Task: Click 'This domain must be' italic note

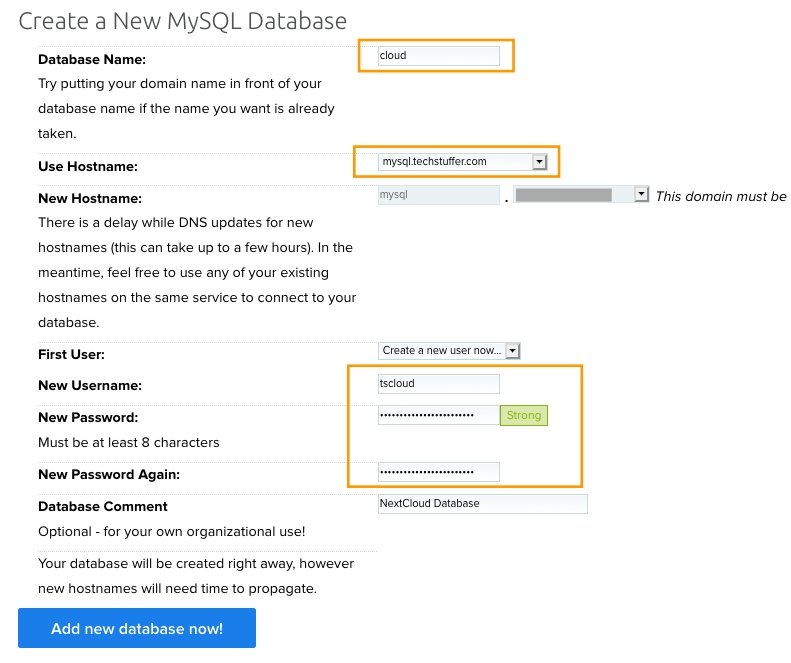Action: [721, 196]
